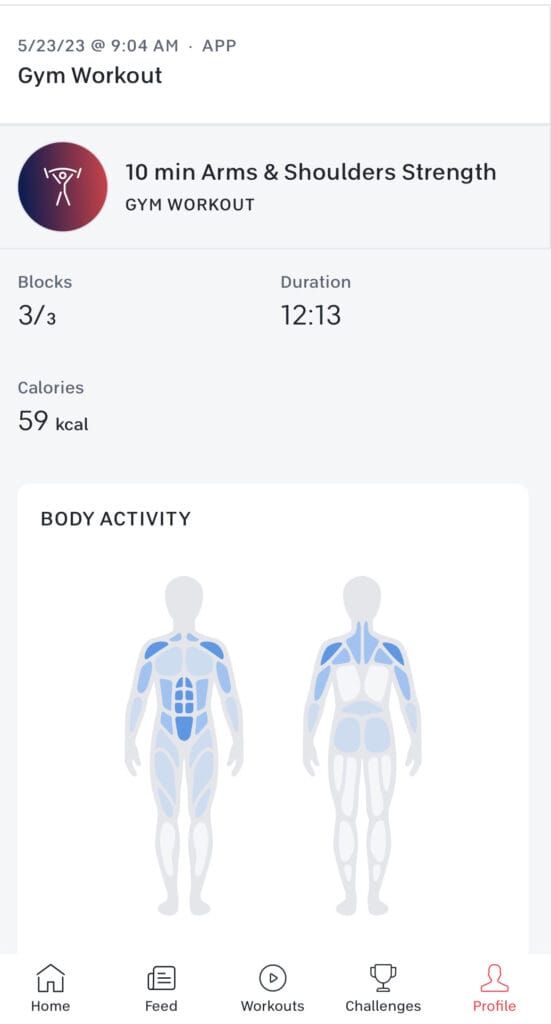Tap the Gym Workout header title
The width and height of the screenshot is (551, 1024).
click(90, 75)
